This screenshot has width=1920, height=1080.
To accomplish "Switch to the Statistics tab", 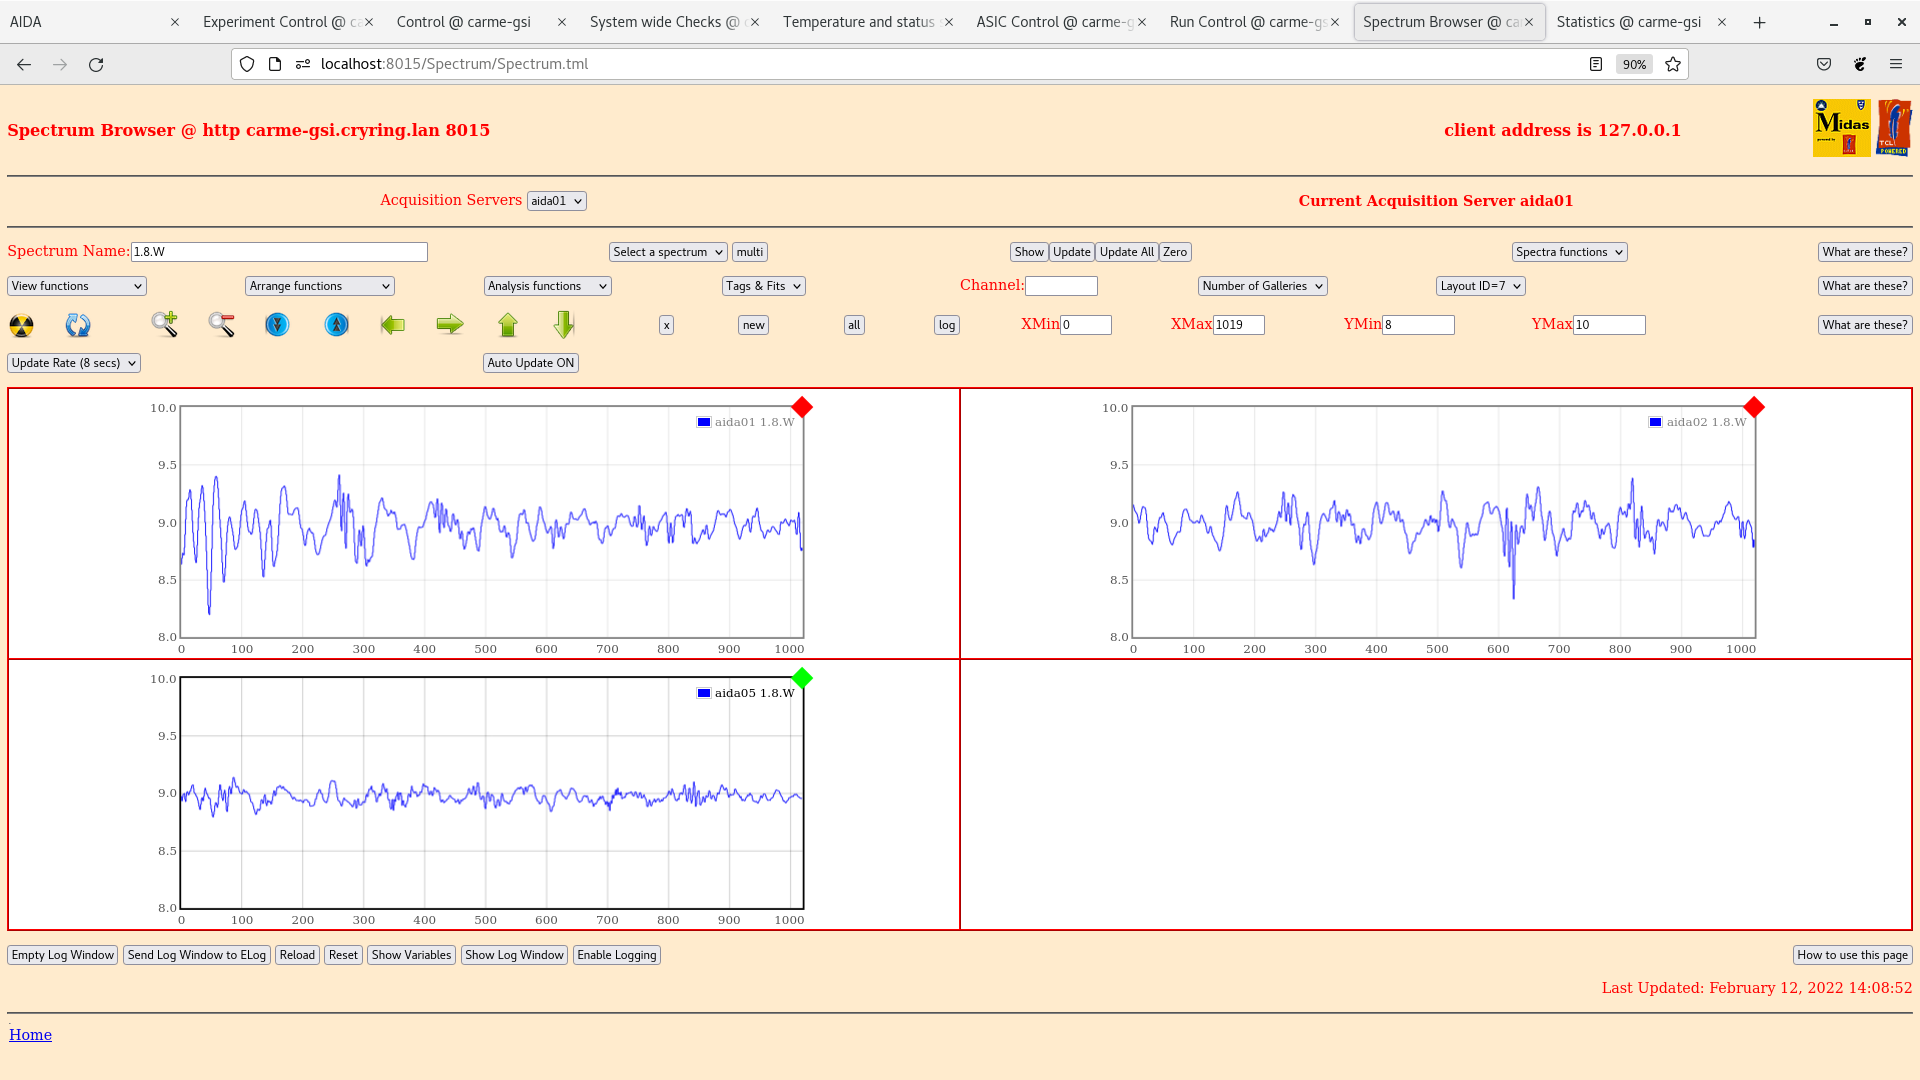I will 1628,21.
